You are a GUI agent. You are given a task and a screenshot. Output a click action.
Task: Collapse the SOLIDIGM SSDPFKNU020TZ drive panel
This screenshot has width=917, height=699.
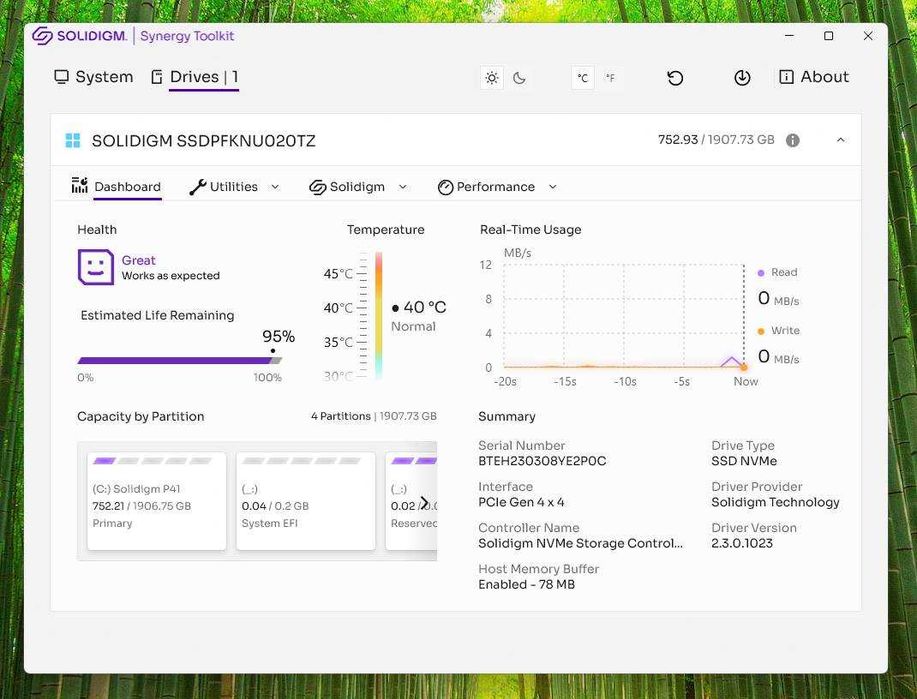(x=840, y=140)
